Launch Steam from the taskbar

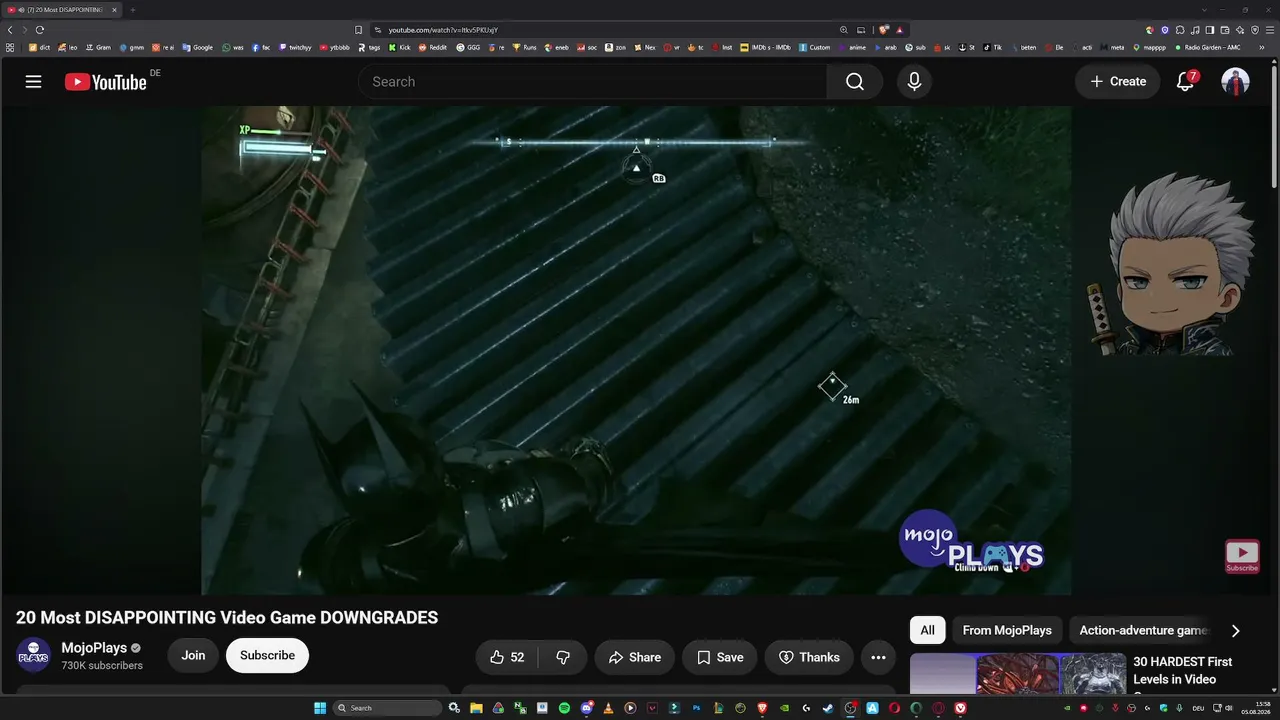tap(828, 708)
